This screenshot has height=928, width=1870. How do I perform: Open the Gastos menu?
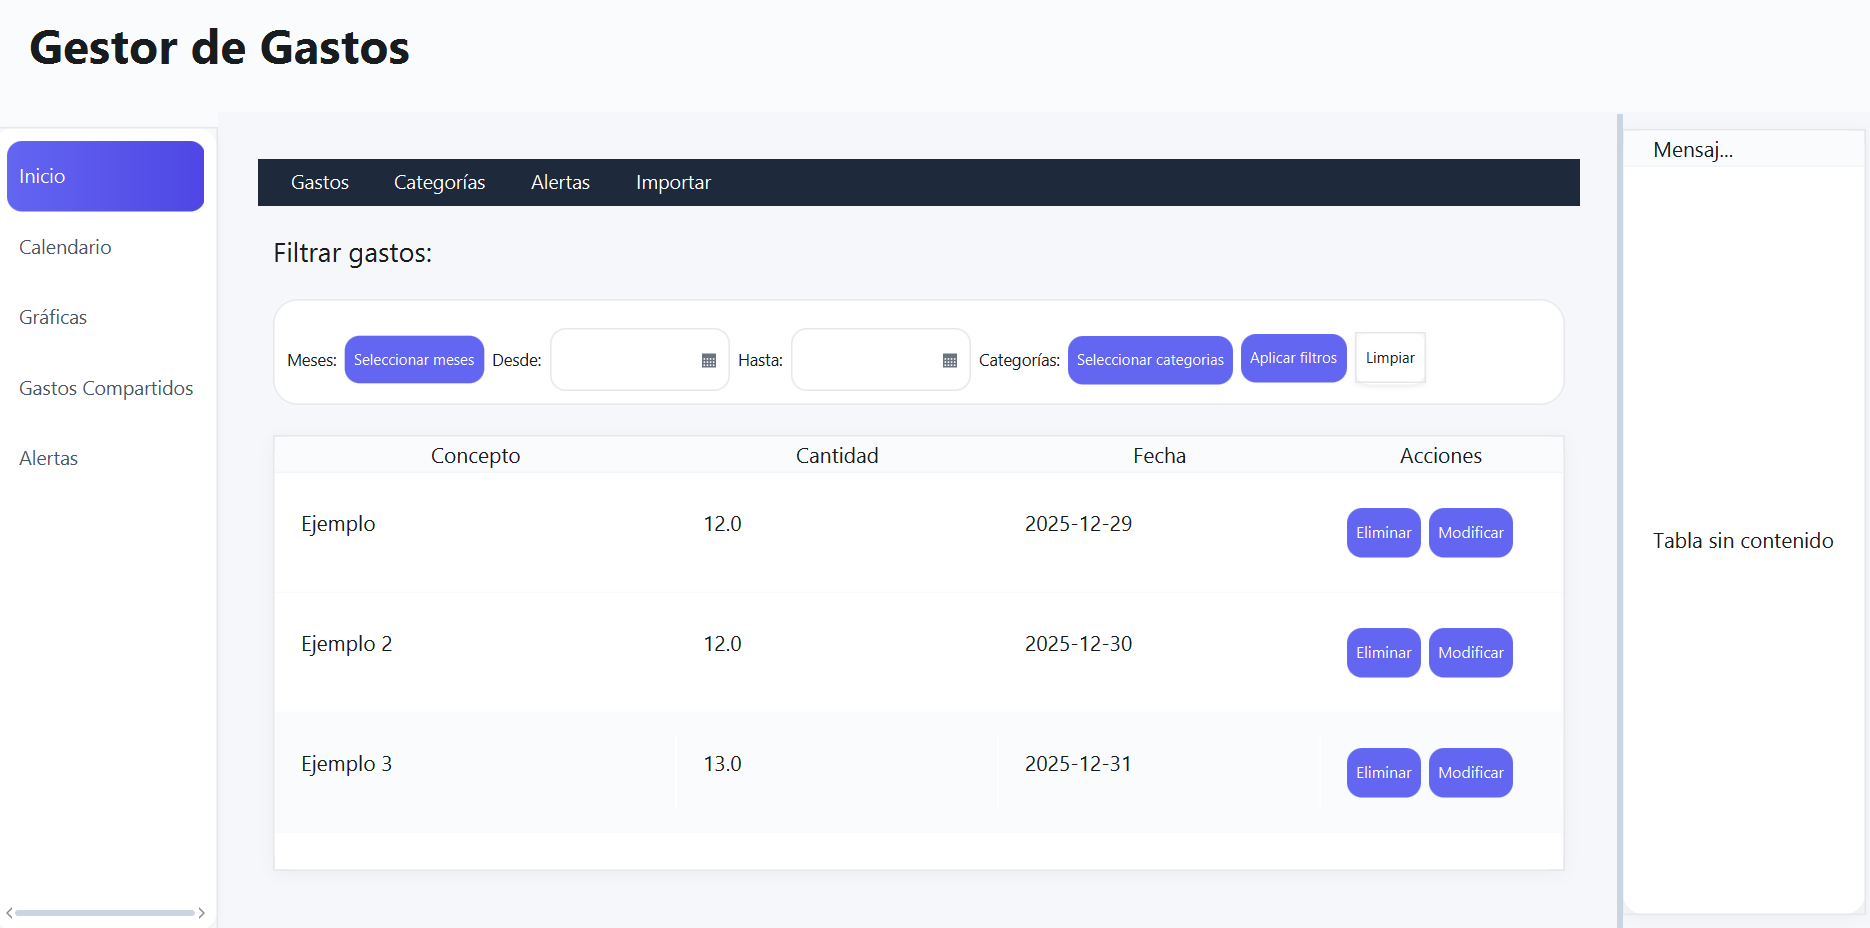320,183
